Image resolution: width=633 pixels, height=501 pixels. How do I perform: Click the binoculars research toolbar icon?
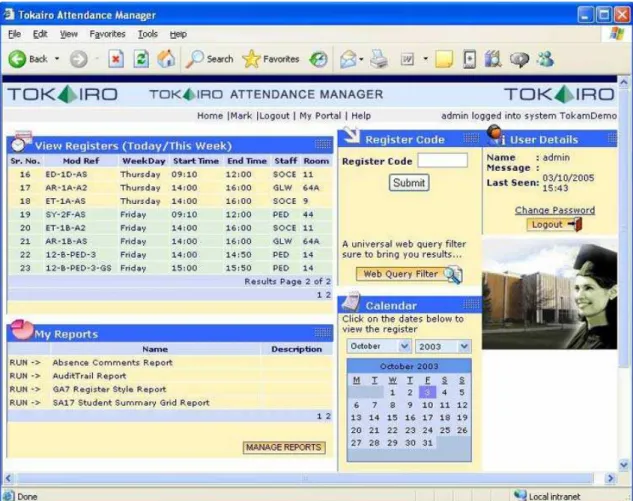(x=493, y=59)
